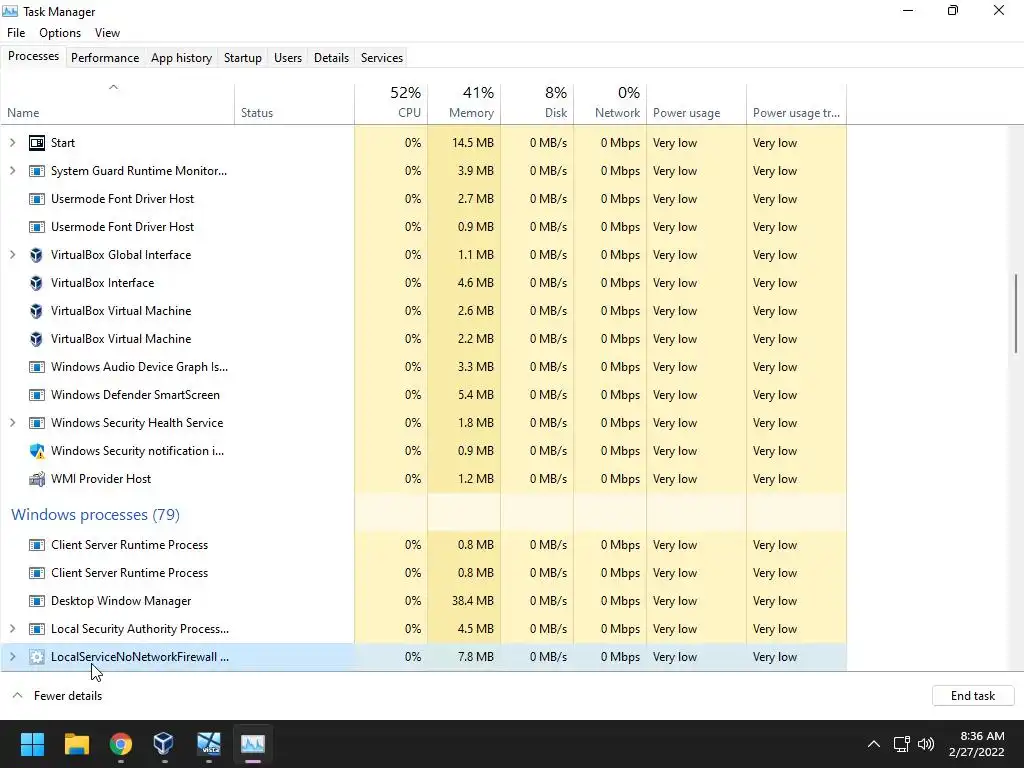Click the System Guard Runtime Monitor icon
Image resolution: width=1024 pixels, height=768 pixels.
[x=37, y=170]
